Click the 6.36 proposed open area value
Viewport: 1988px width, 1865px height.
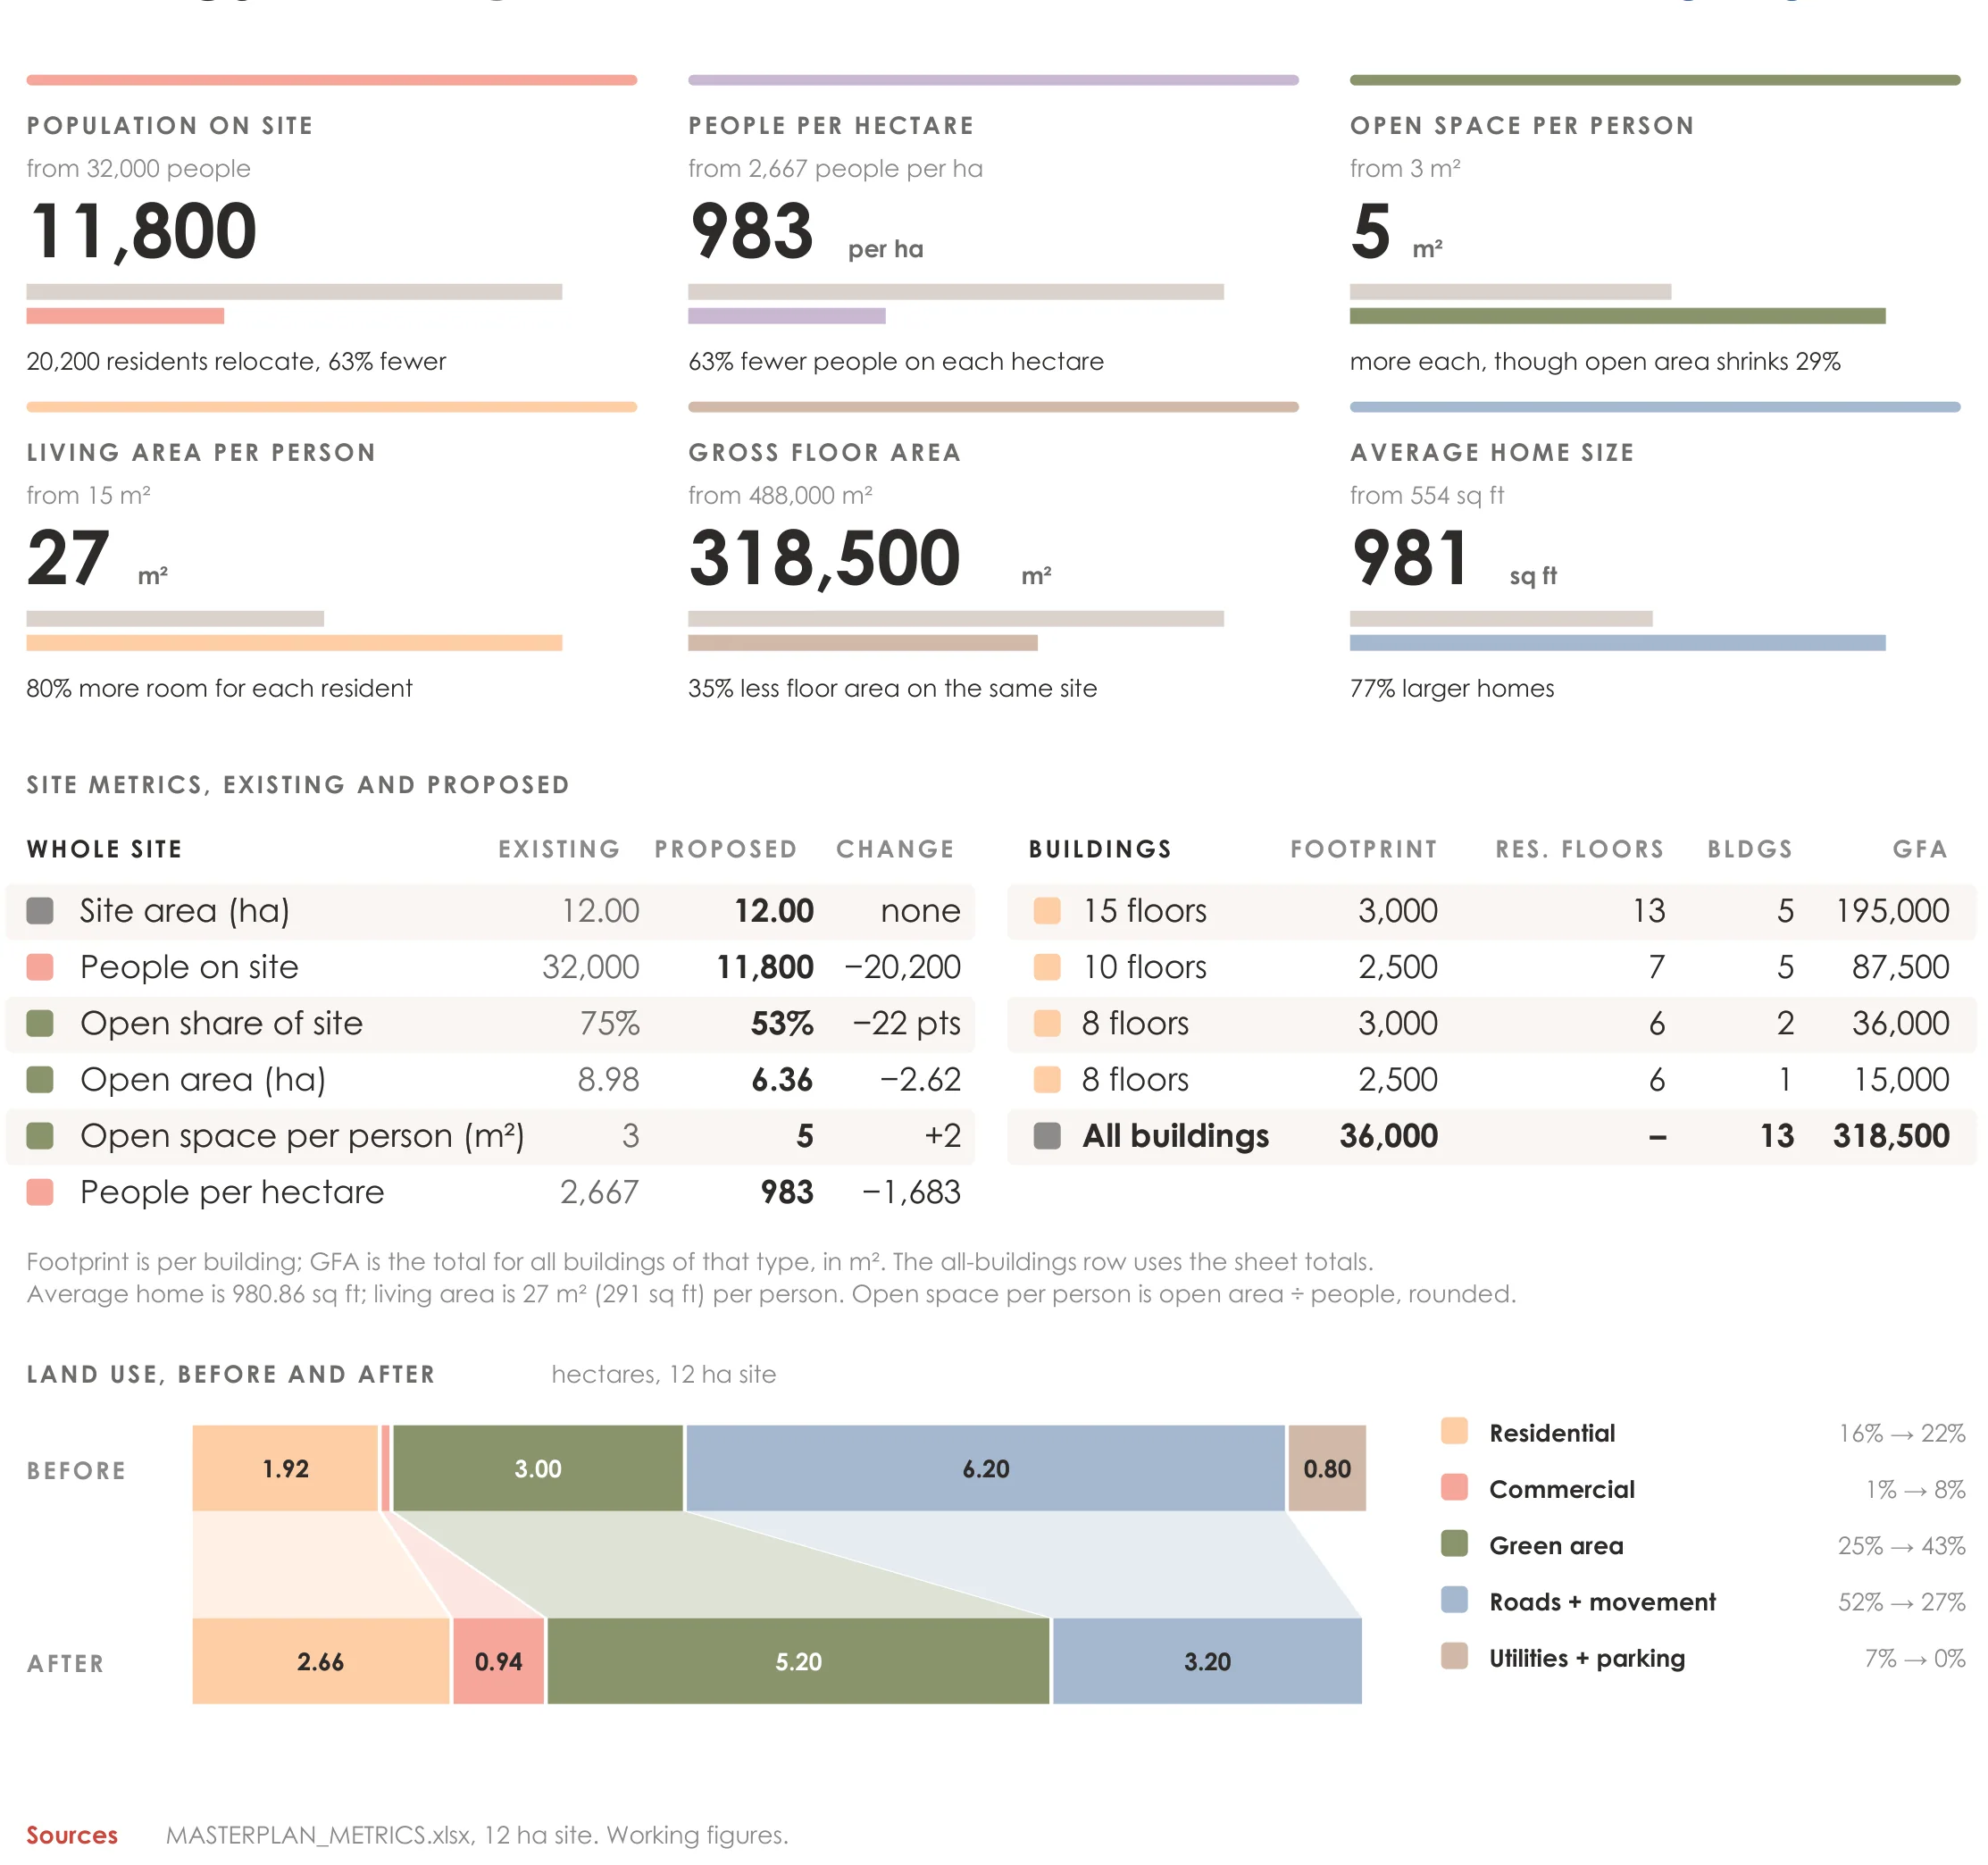(782, 1080)
